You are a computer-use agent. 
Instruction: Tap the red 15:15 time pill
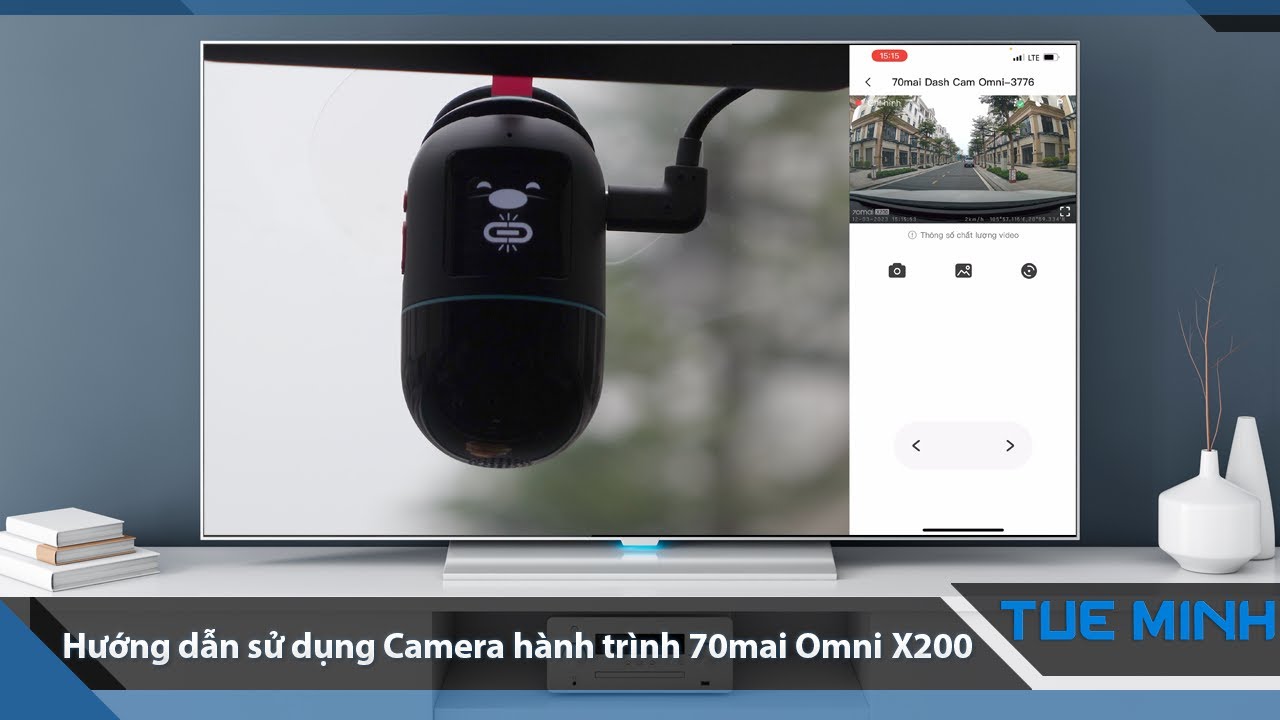tap(889, 56)
